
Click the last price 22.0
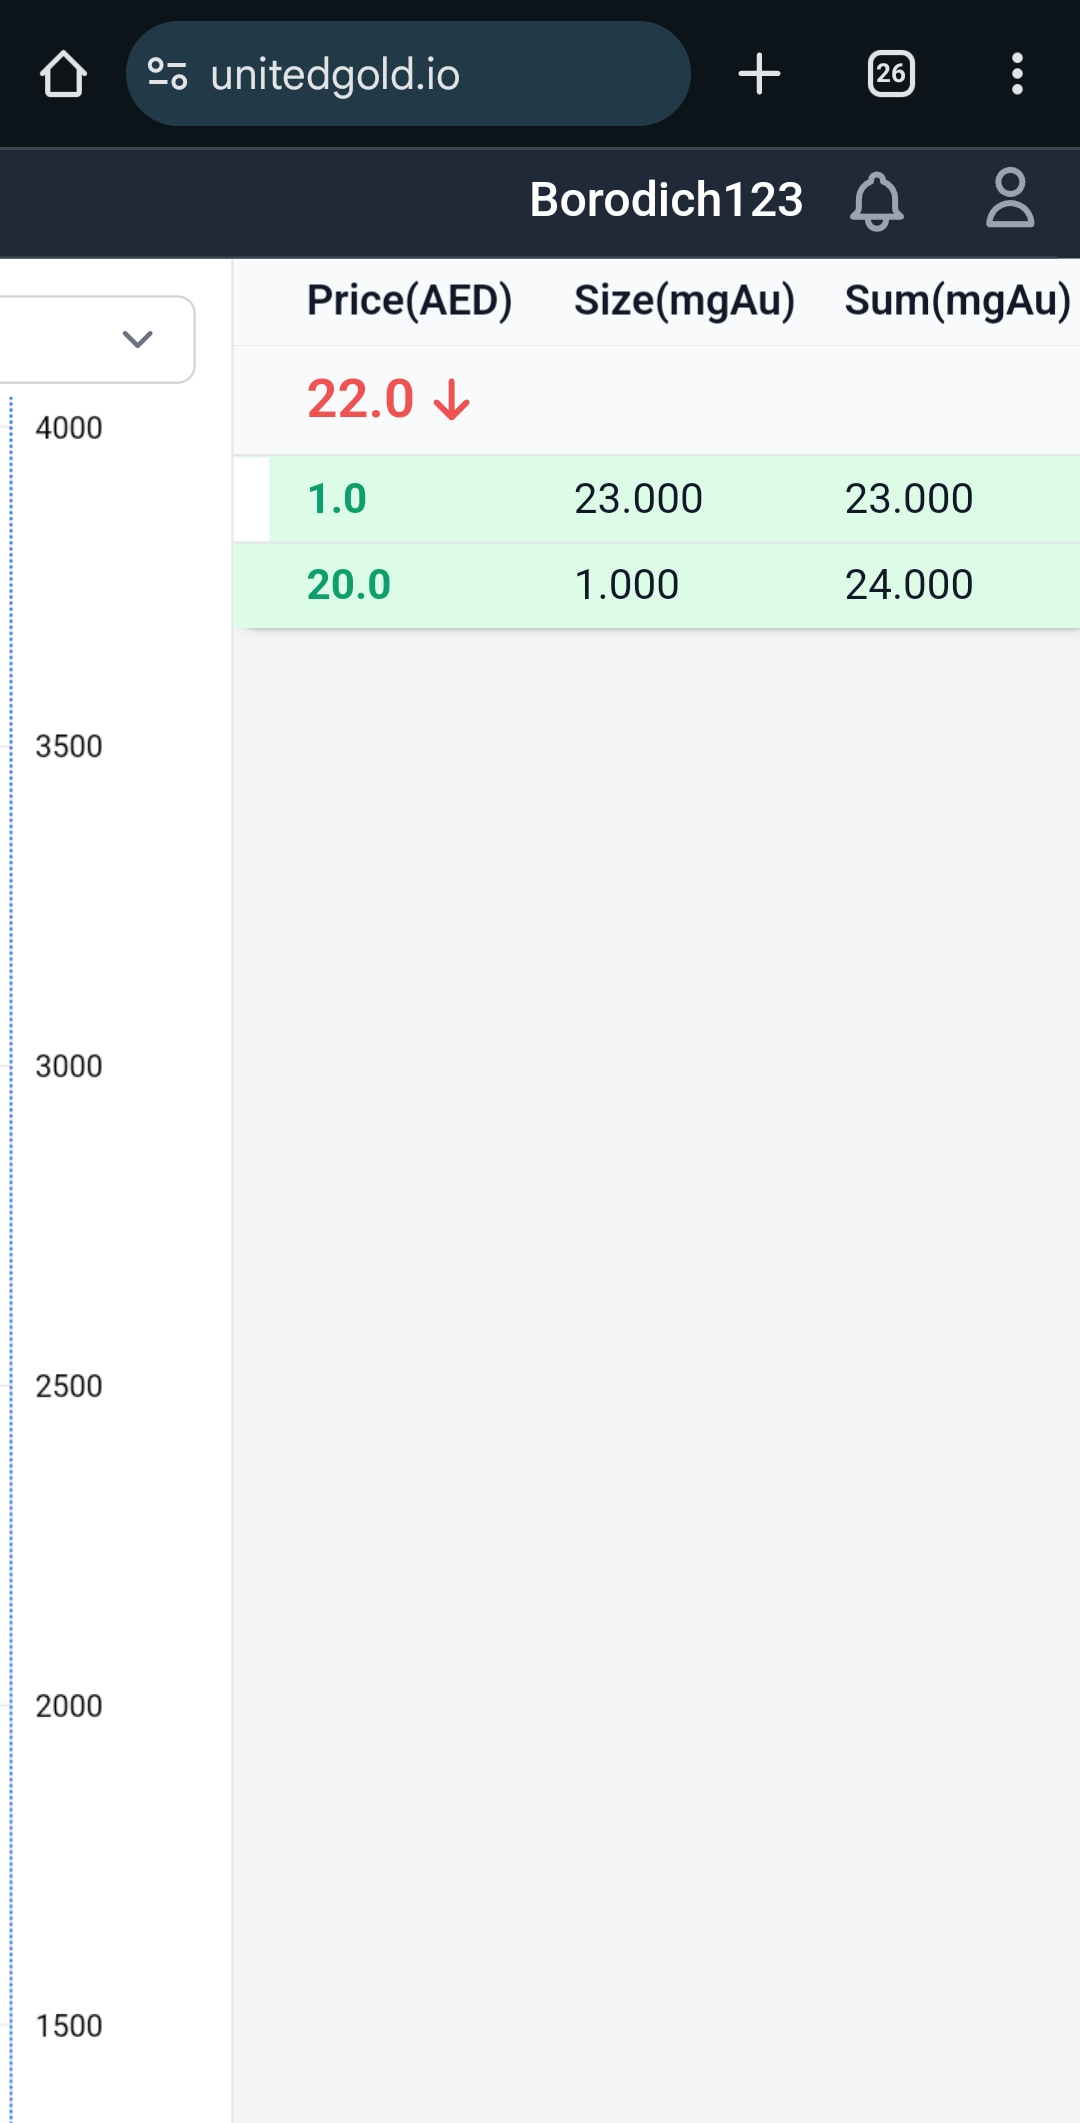(360, 399)
